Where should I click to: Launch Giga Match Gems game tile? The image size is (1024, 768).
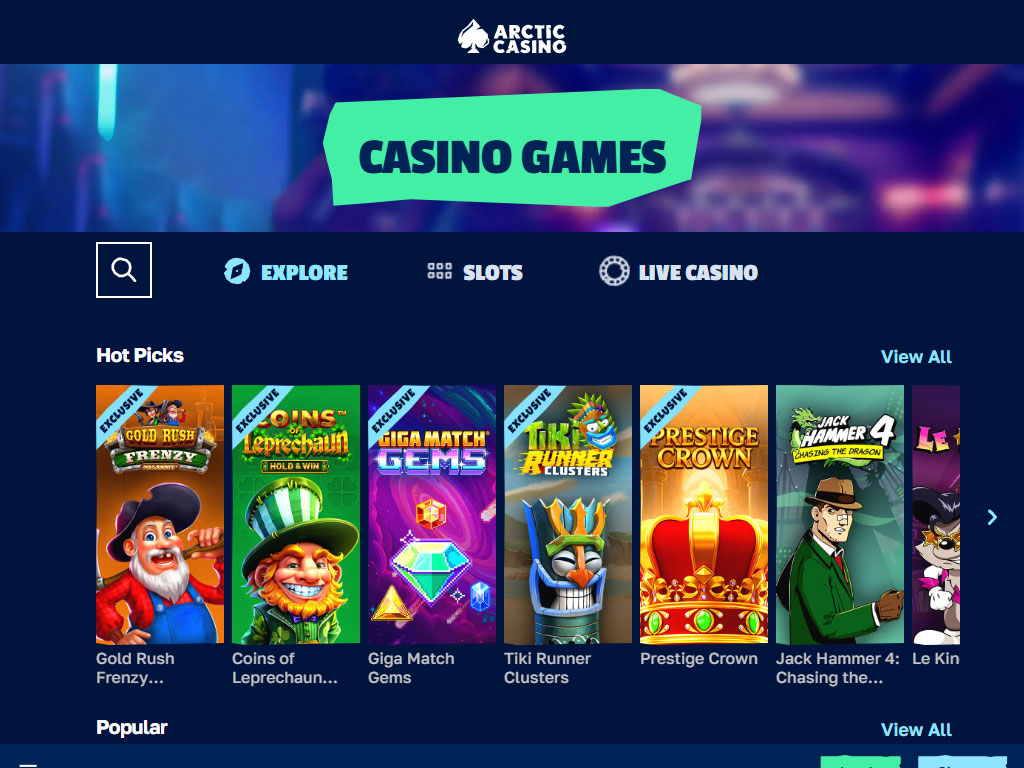[432, 514]
